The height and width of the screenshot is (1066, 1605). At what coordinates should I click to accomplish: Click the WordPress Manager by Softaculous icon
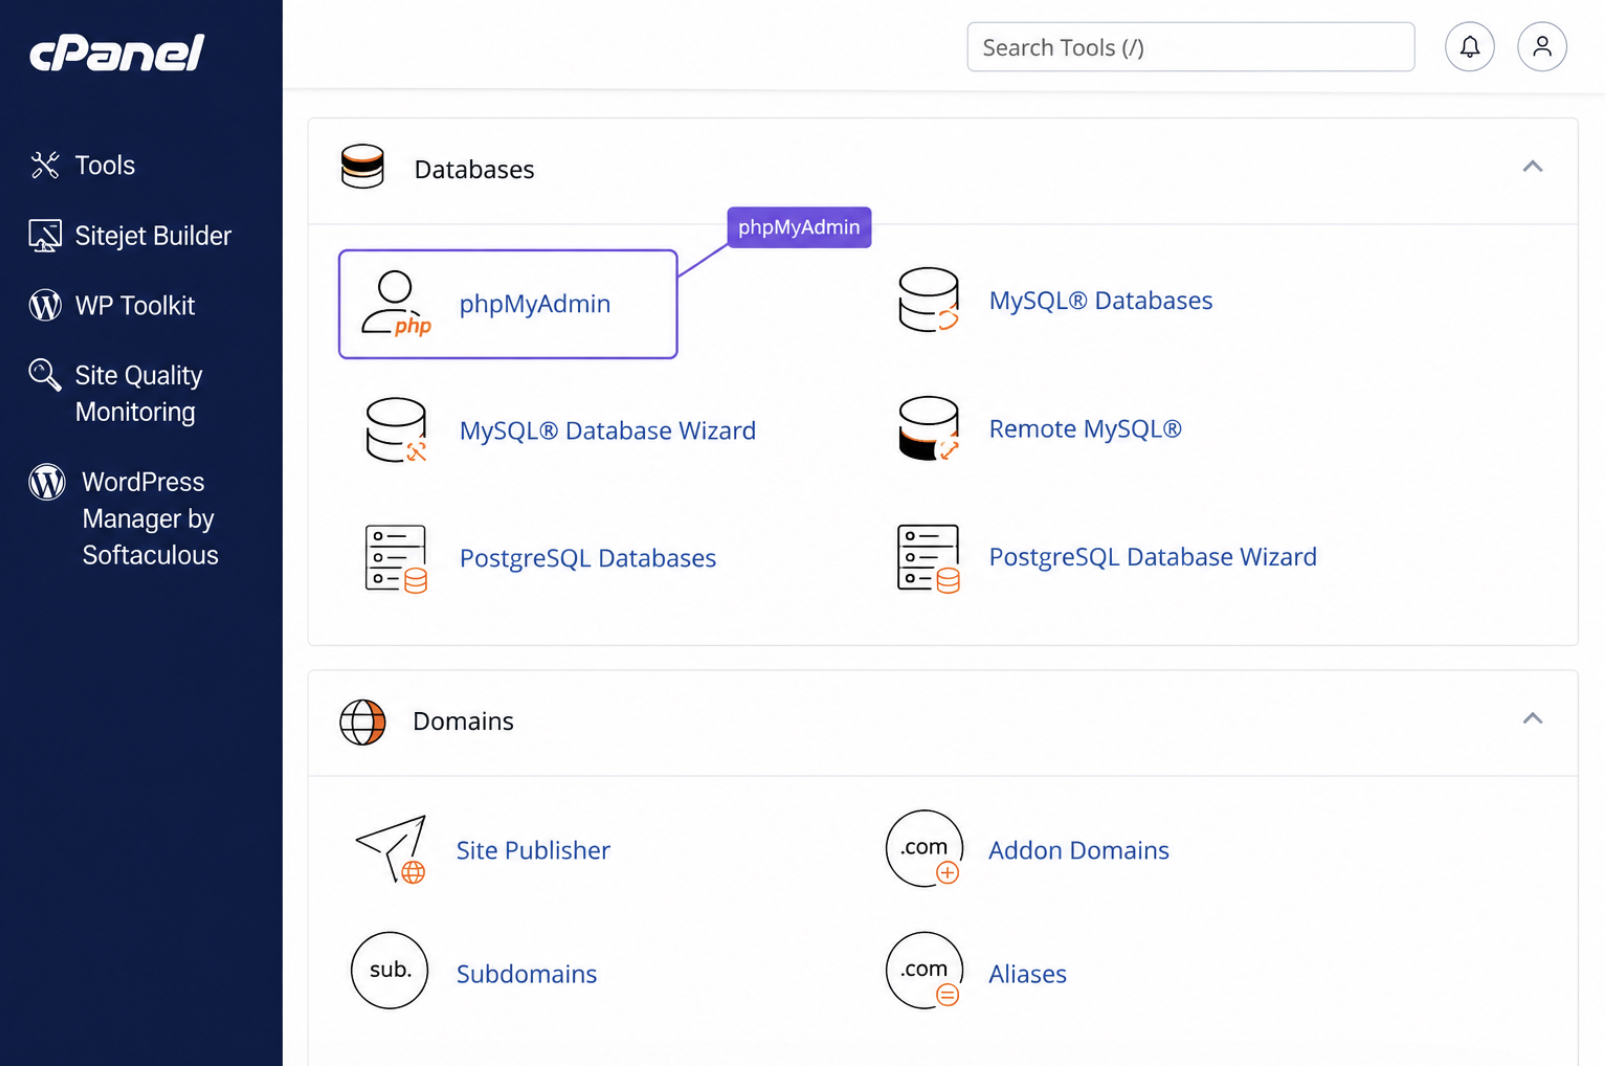(47, 482)
